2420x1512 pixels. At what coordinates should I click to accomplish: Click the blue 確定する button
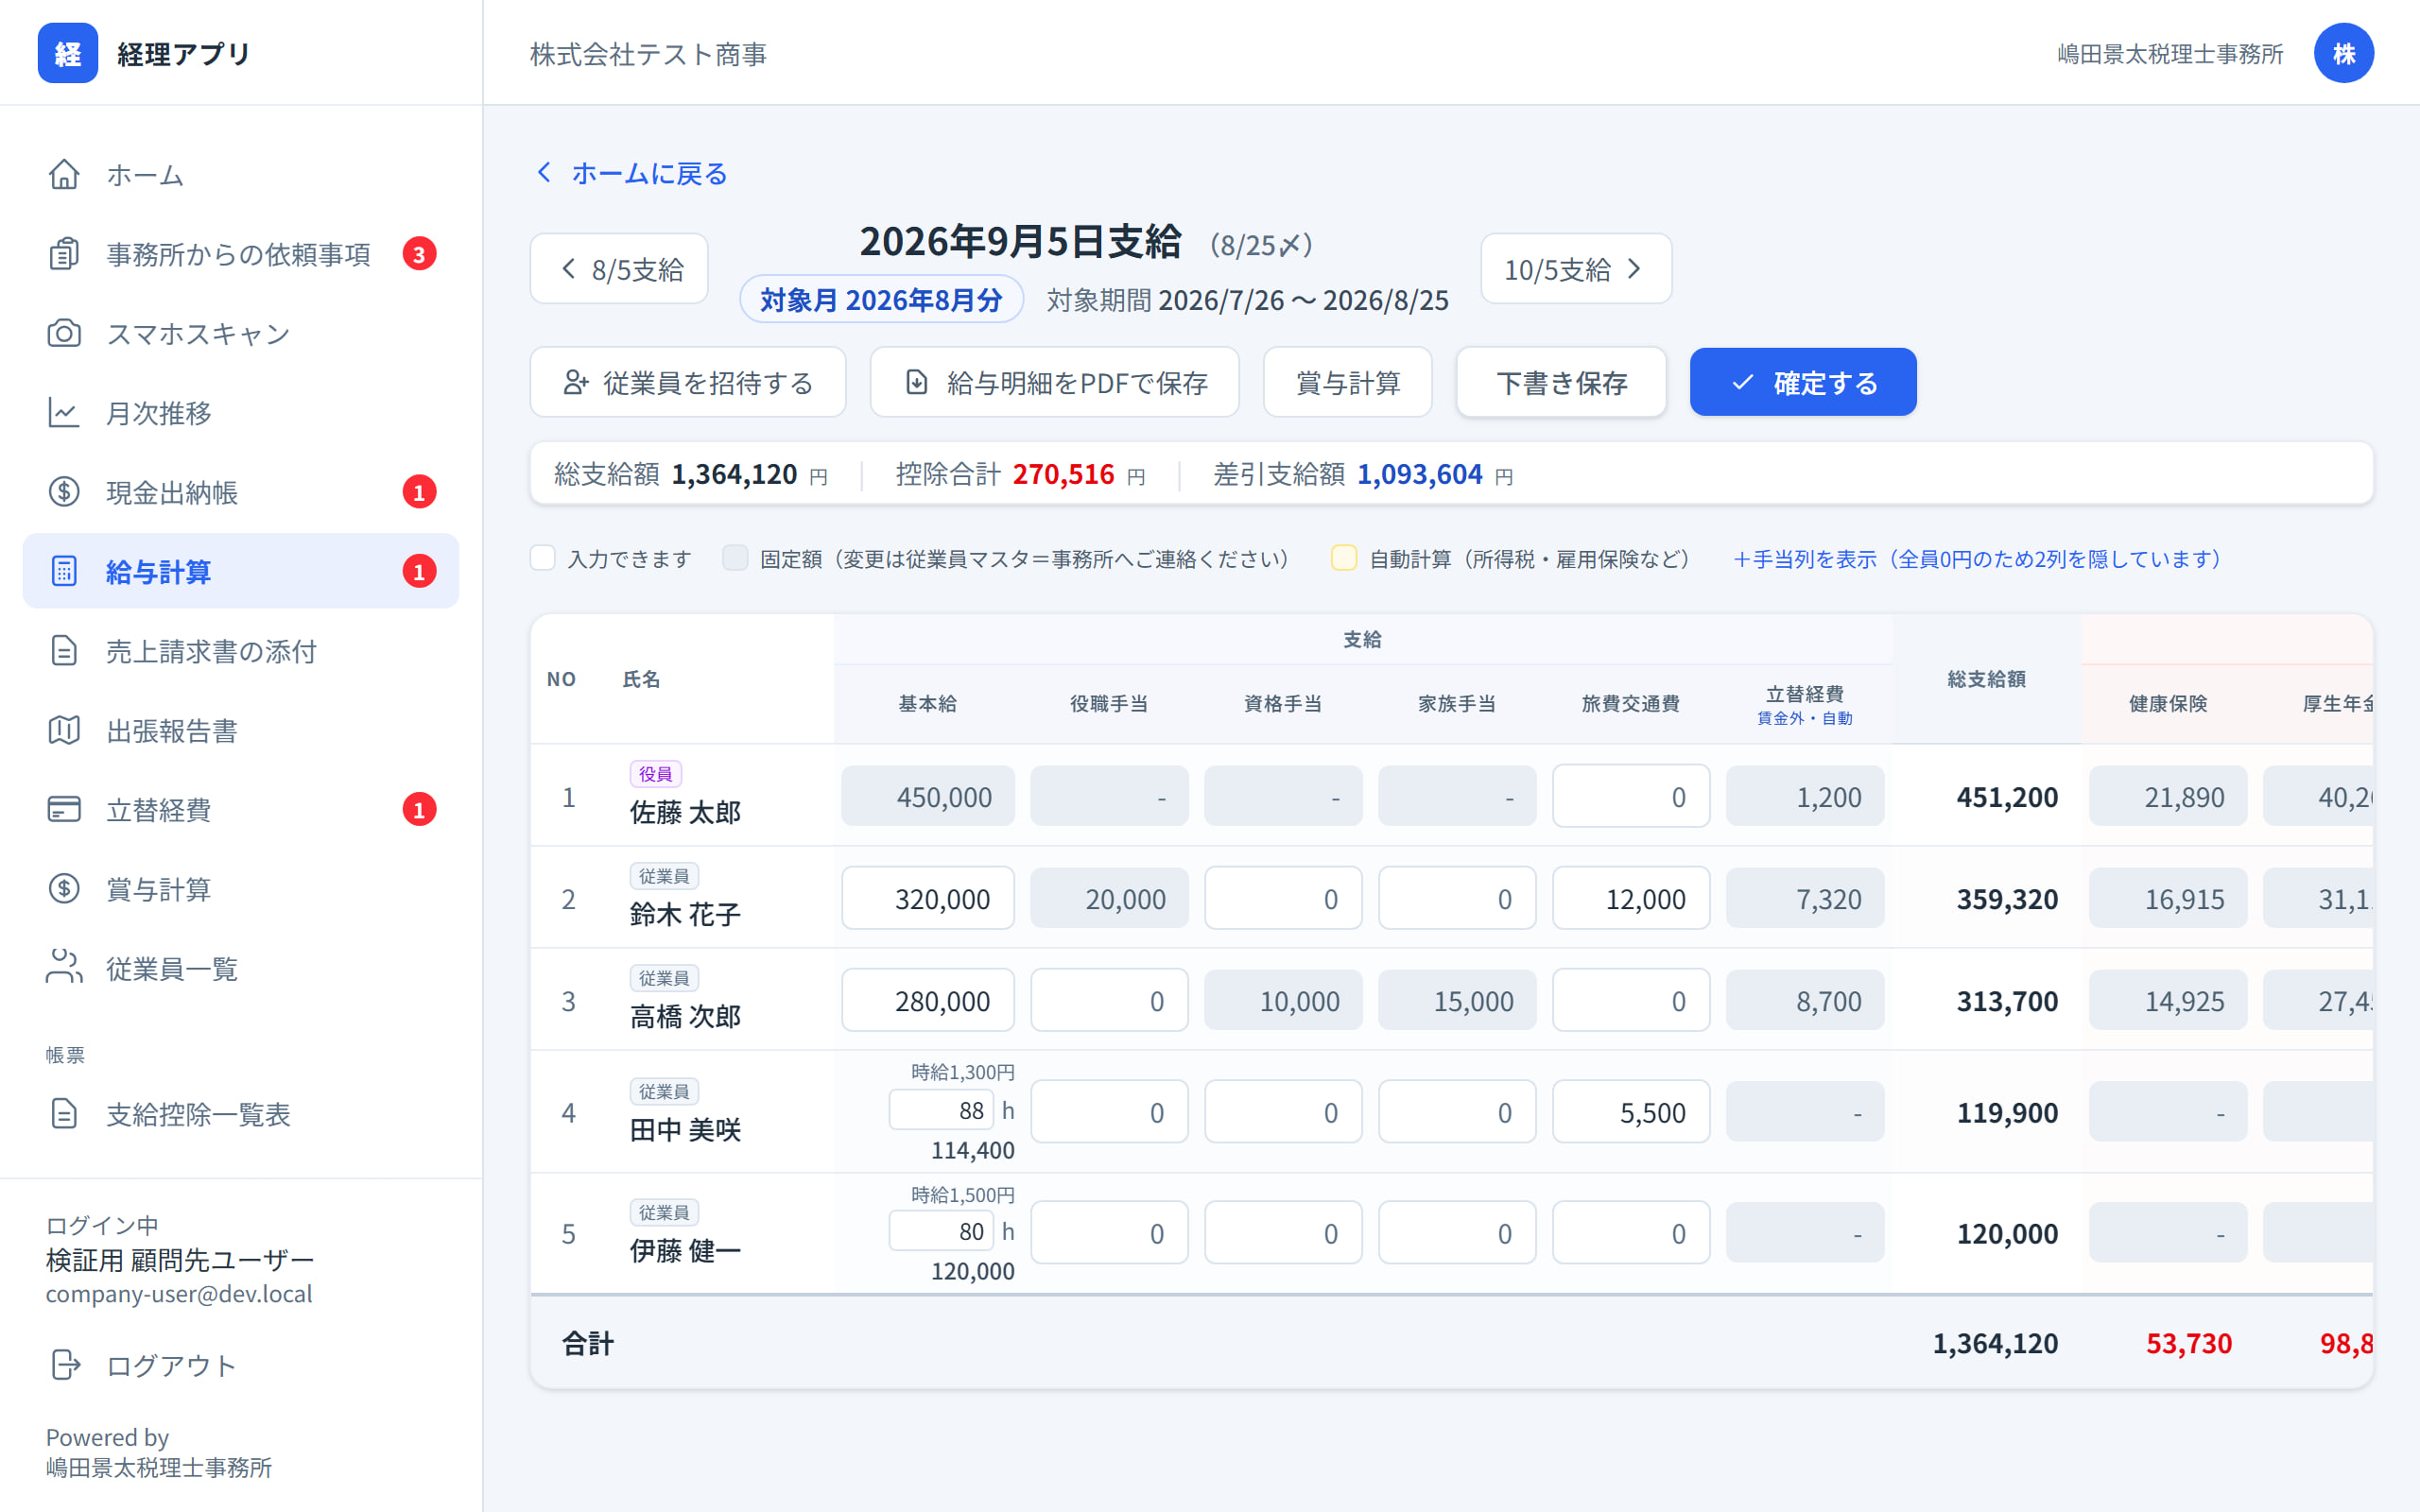pyautogui.click(x=1803, y=382)
